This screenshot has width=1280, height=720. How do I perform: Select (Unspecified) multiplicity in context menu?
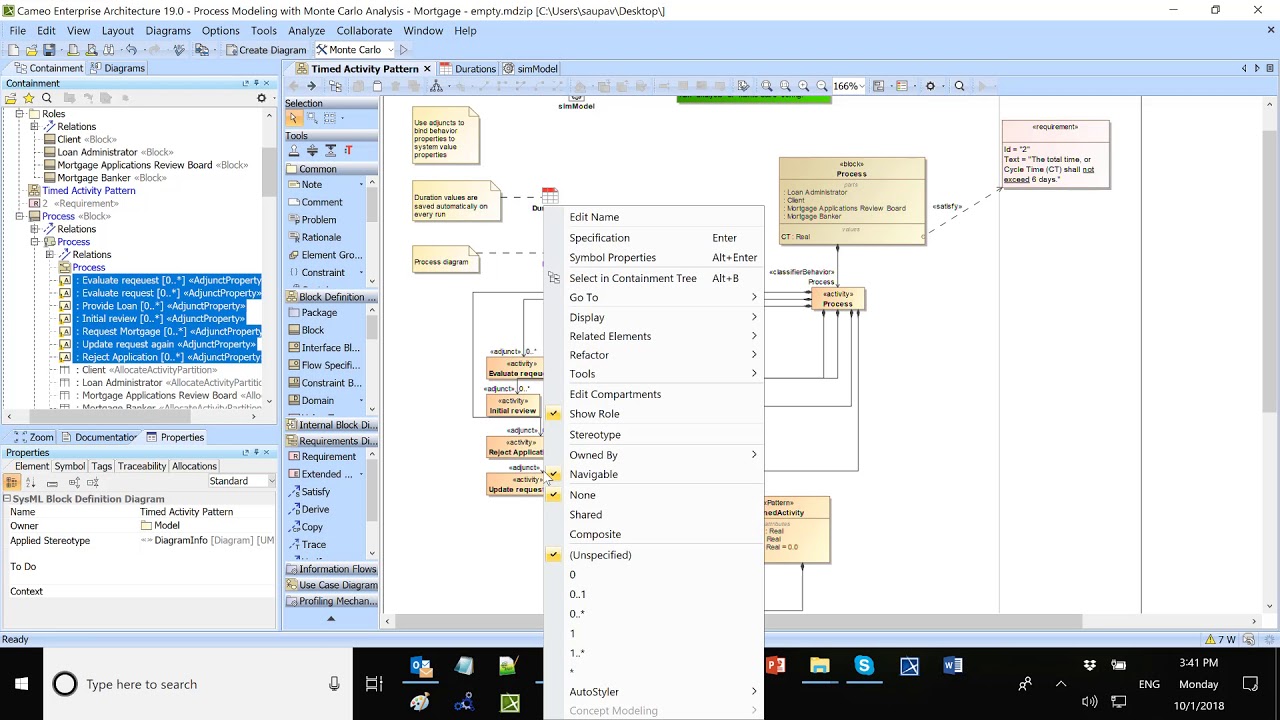(x=654, y=555)
